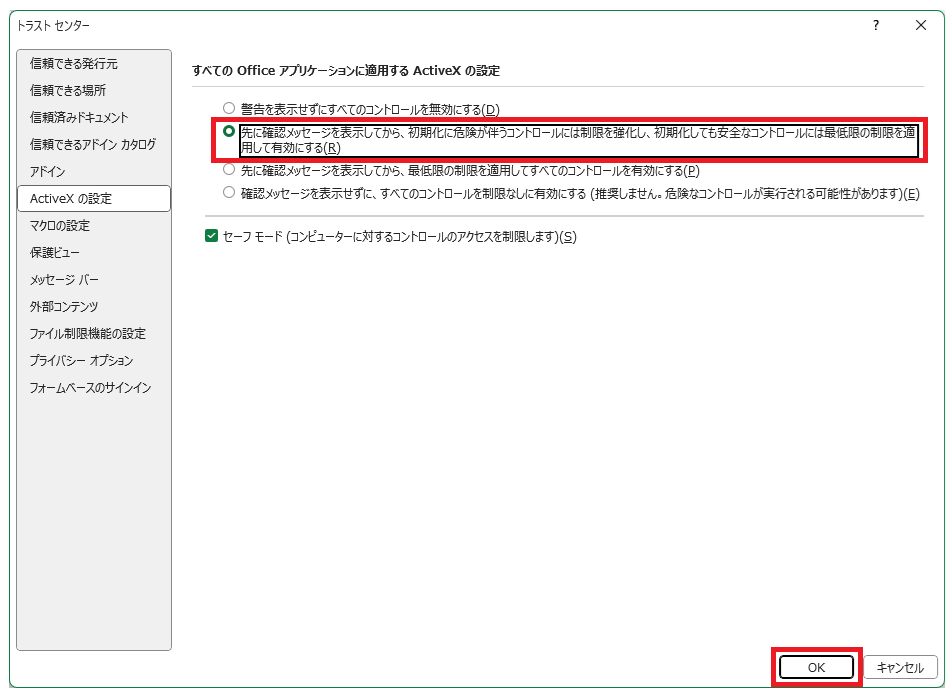Show メッセージ バー settings

(x=65, y=280)
